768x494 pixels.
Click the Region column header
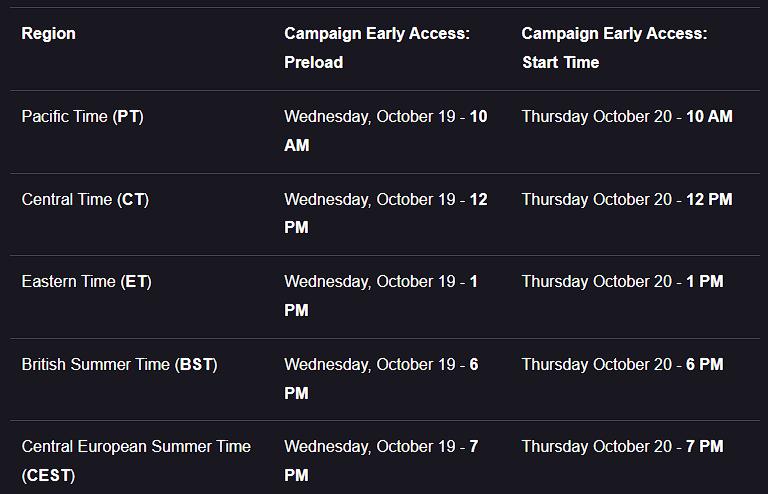48,34
